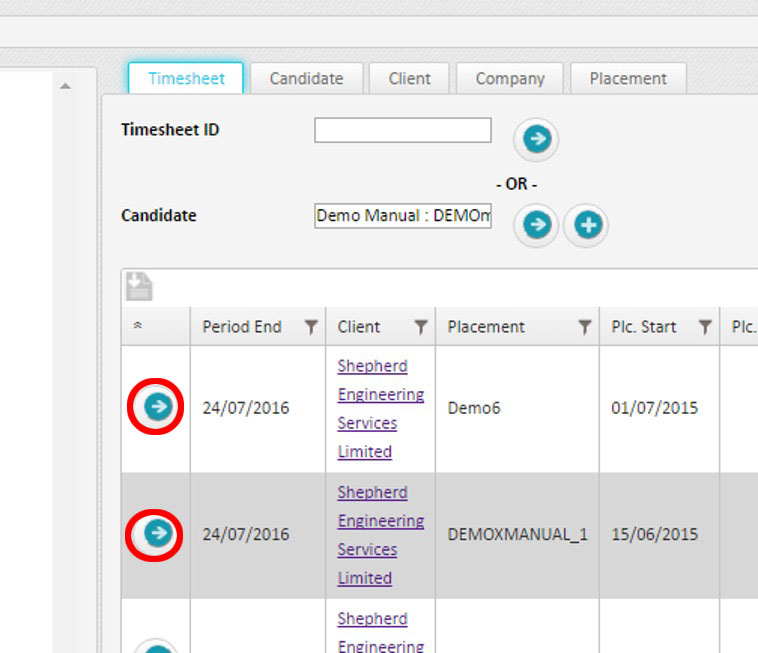This screenshot has width=758, height=653.
Task: Collapse rows using the double-chevron header icon
Action: pyautogui.click(x=137, y=327)
